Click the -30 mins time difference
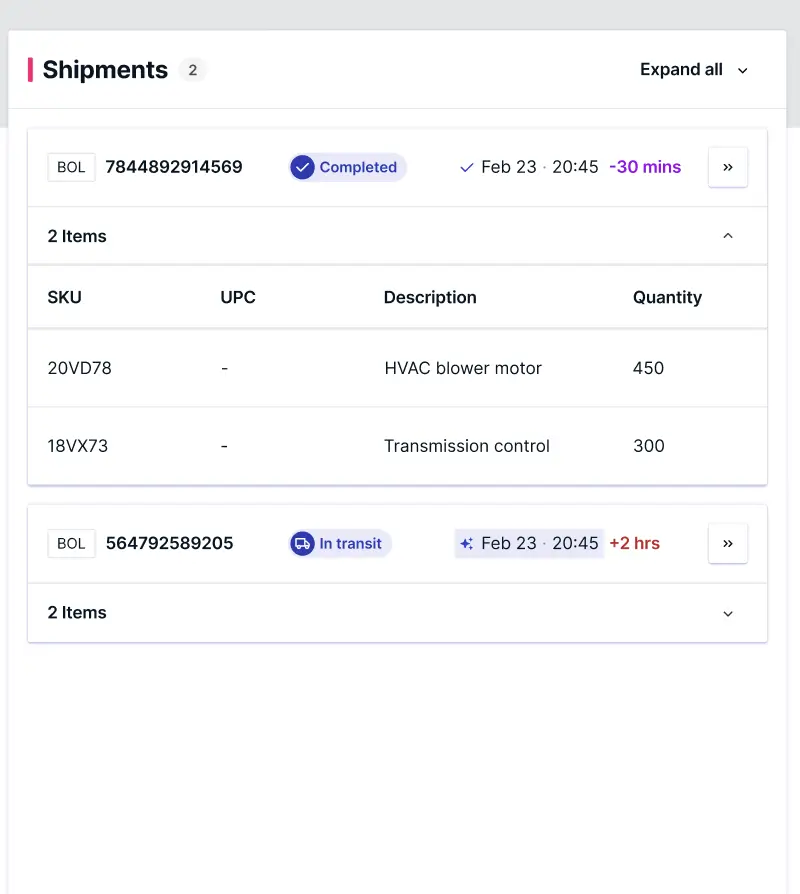This screenshot has width=800, height=894. pos(645,167)
